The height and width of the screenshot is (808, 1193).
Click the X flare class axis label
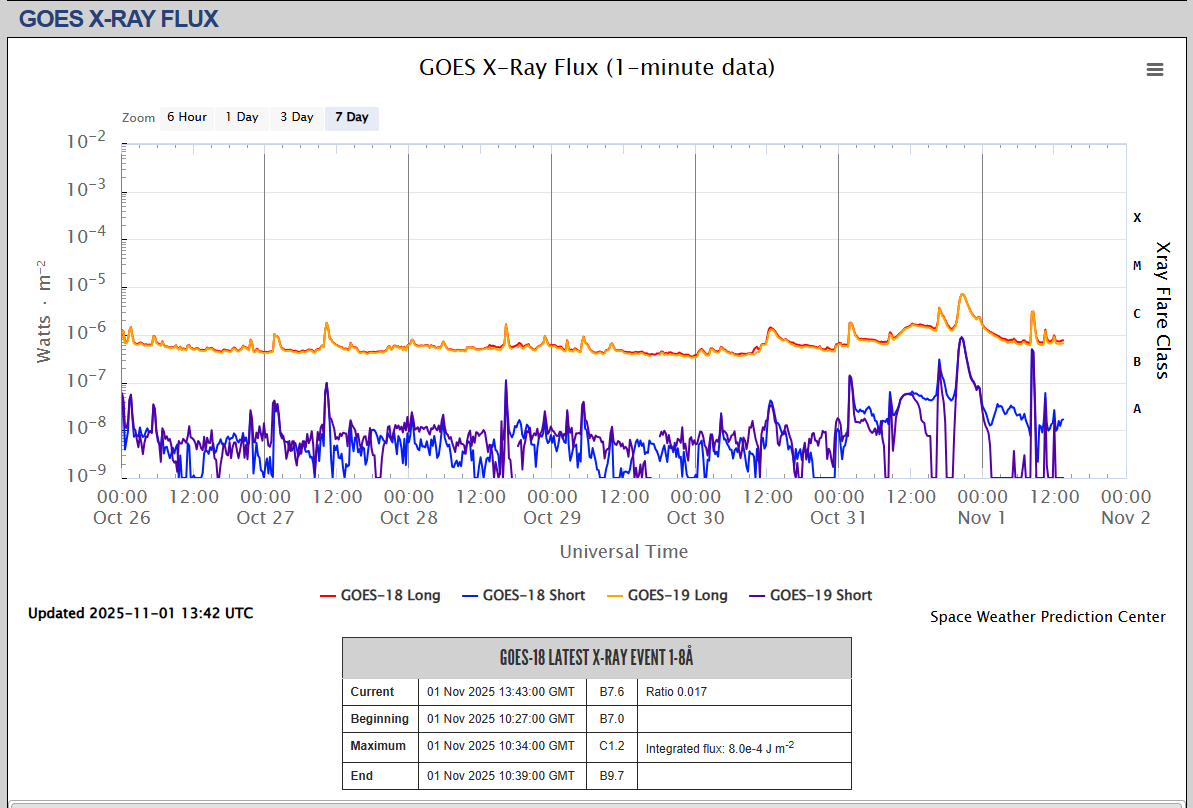click(1137, 217)
